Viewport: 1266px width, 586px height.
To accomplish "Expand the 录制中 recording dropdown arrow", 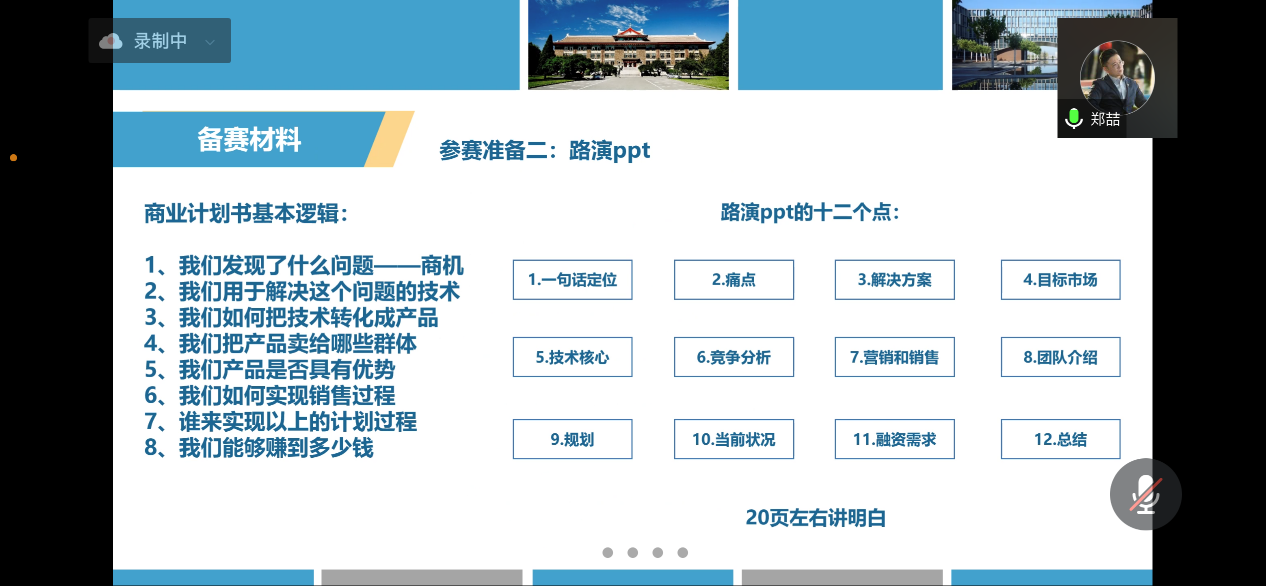I will click(x=209, y=42).
